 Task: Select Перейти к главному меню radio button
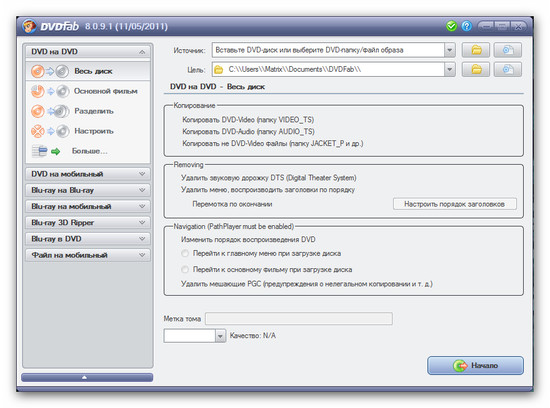point(185,253)
